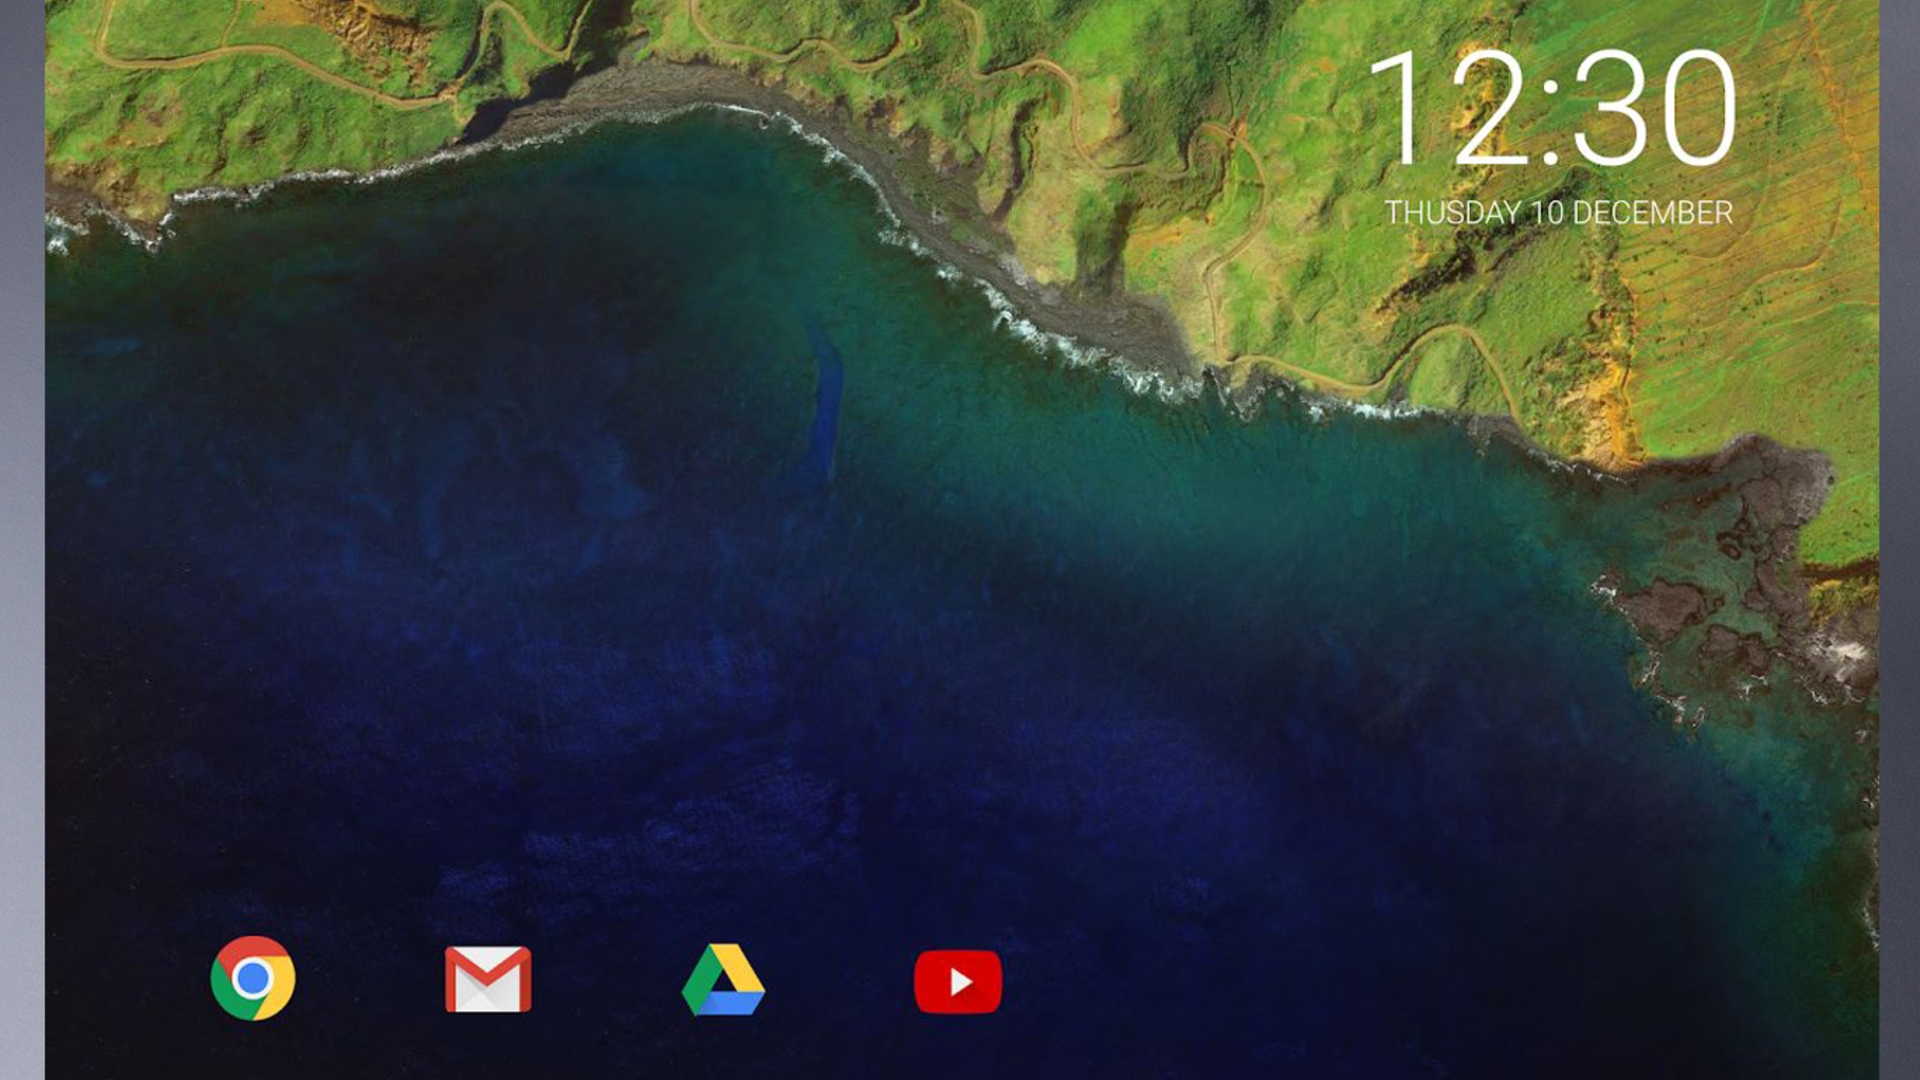Image resolution: width=1920 pixels, height=1080 pixels.
Task: Tap the hour digits '12' on clock
Action: (1450, 108)
